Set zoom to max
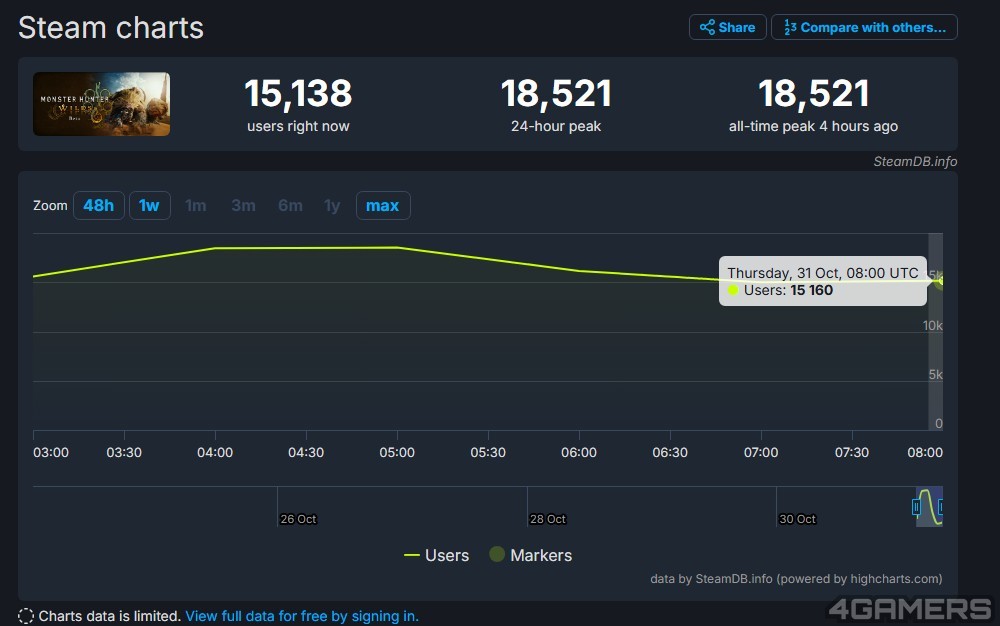Image resolution: width=1000 pixels, height=626 pixels. click(383, 205)
